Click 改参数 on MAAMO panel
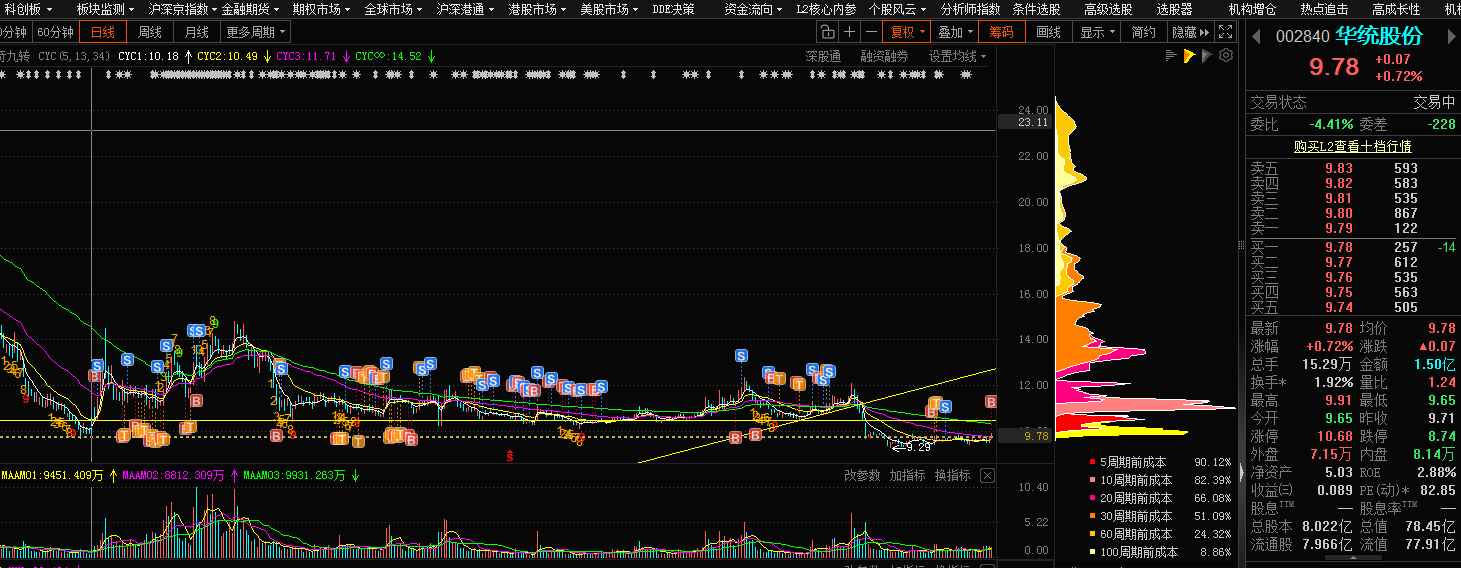The width and height of the screenshot is (1461, 568). tap(862, 475)
